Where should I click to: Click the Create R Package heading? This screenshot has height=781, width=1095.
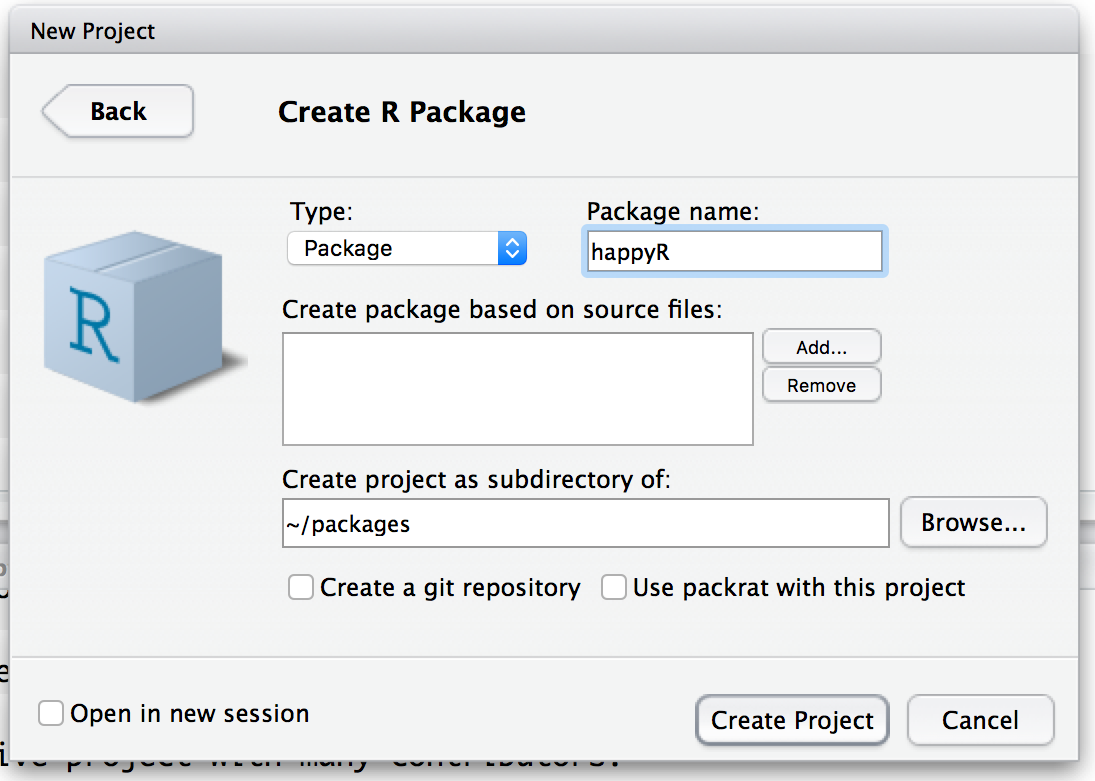click(x=402, y=112)
